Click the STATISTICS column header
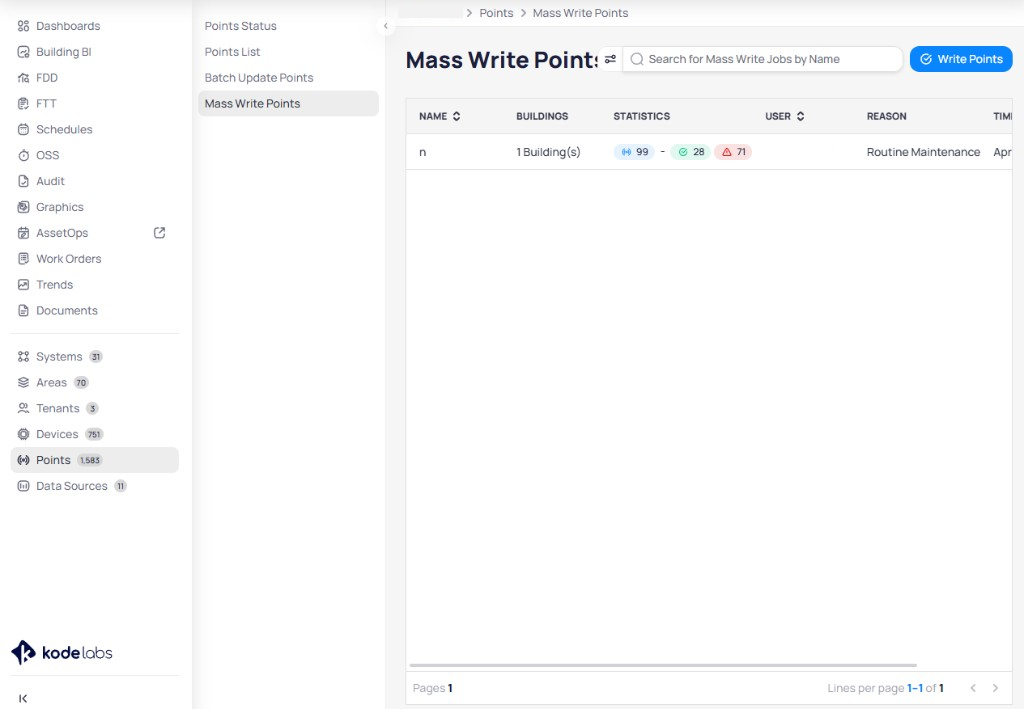This screenshot has width=1024, height=709. pyautogui.click(x=641, y=116)
